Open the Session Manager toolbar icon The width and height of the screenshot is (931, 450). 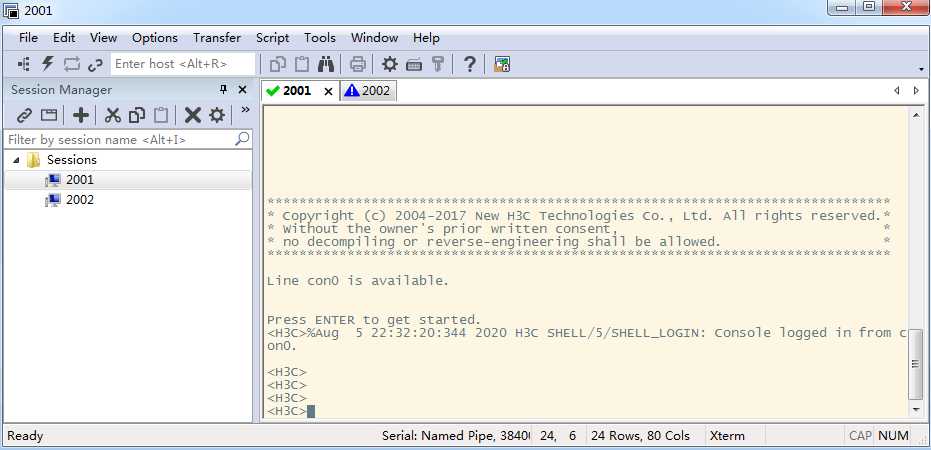click(24, 64)
